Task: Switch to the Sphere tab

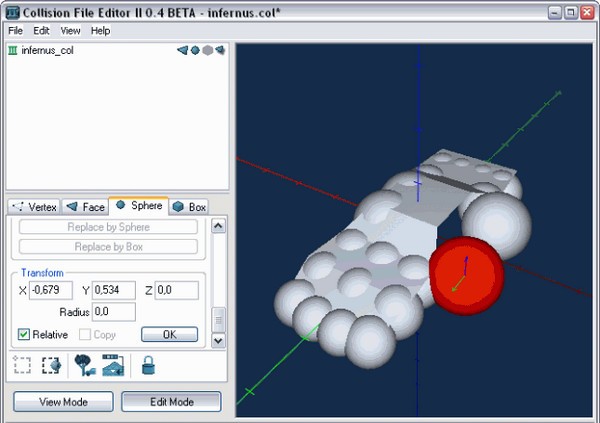Action: 139,206
